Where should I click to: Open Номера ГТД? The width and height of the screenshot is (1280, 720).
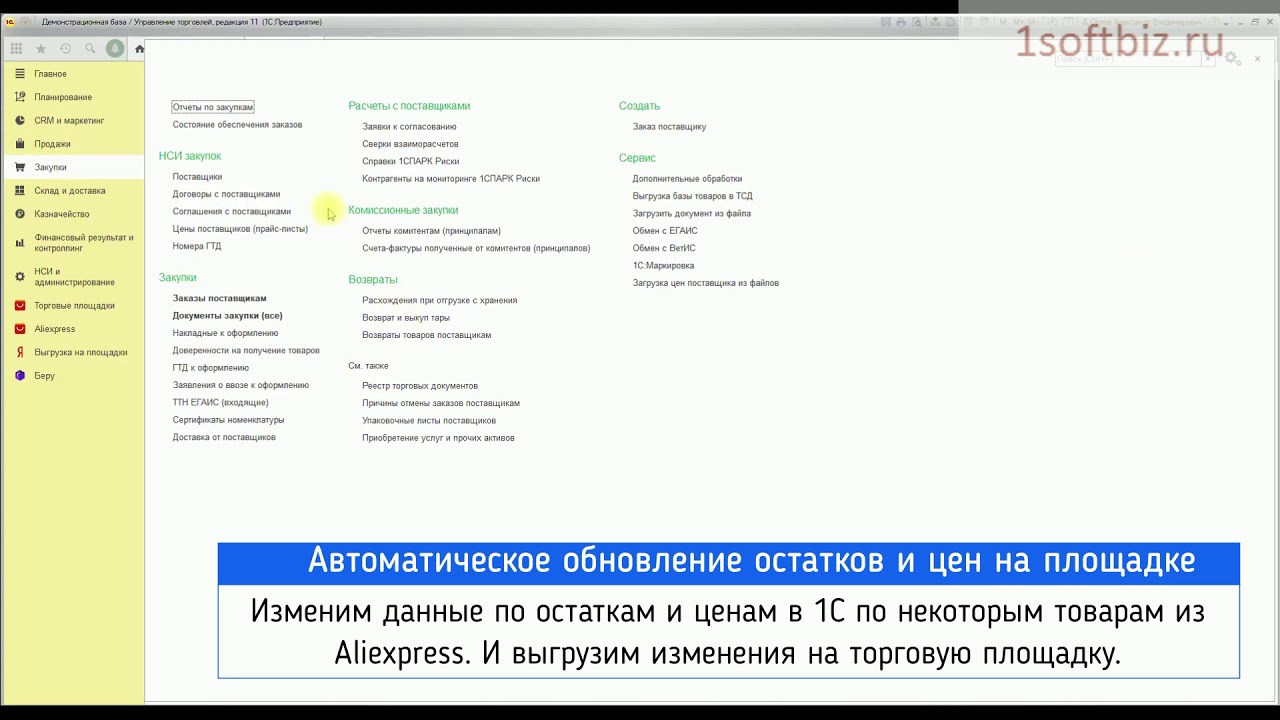point(197,246)
